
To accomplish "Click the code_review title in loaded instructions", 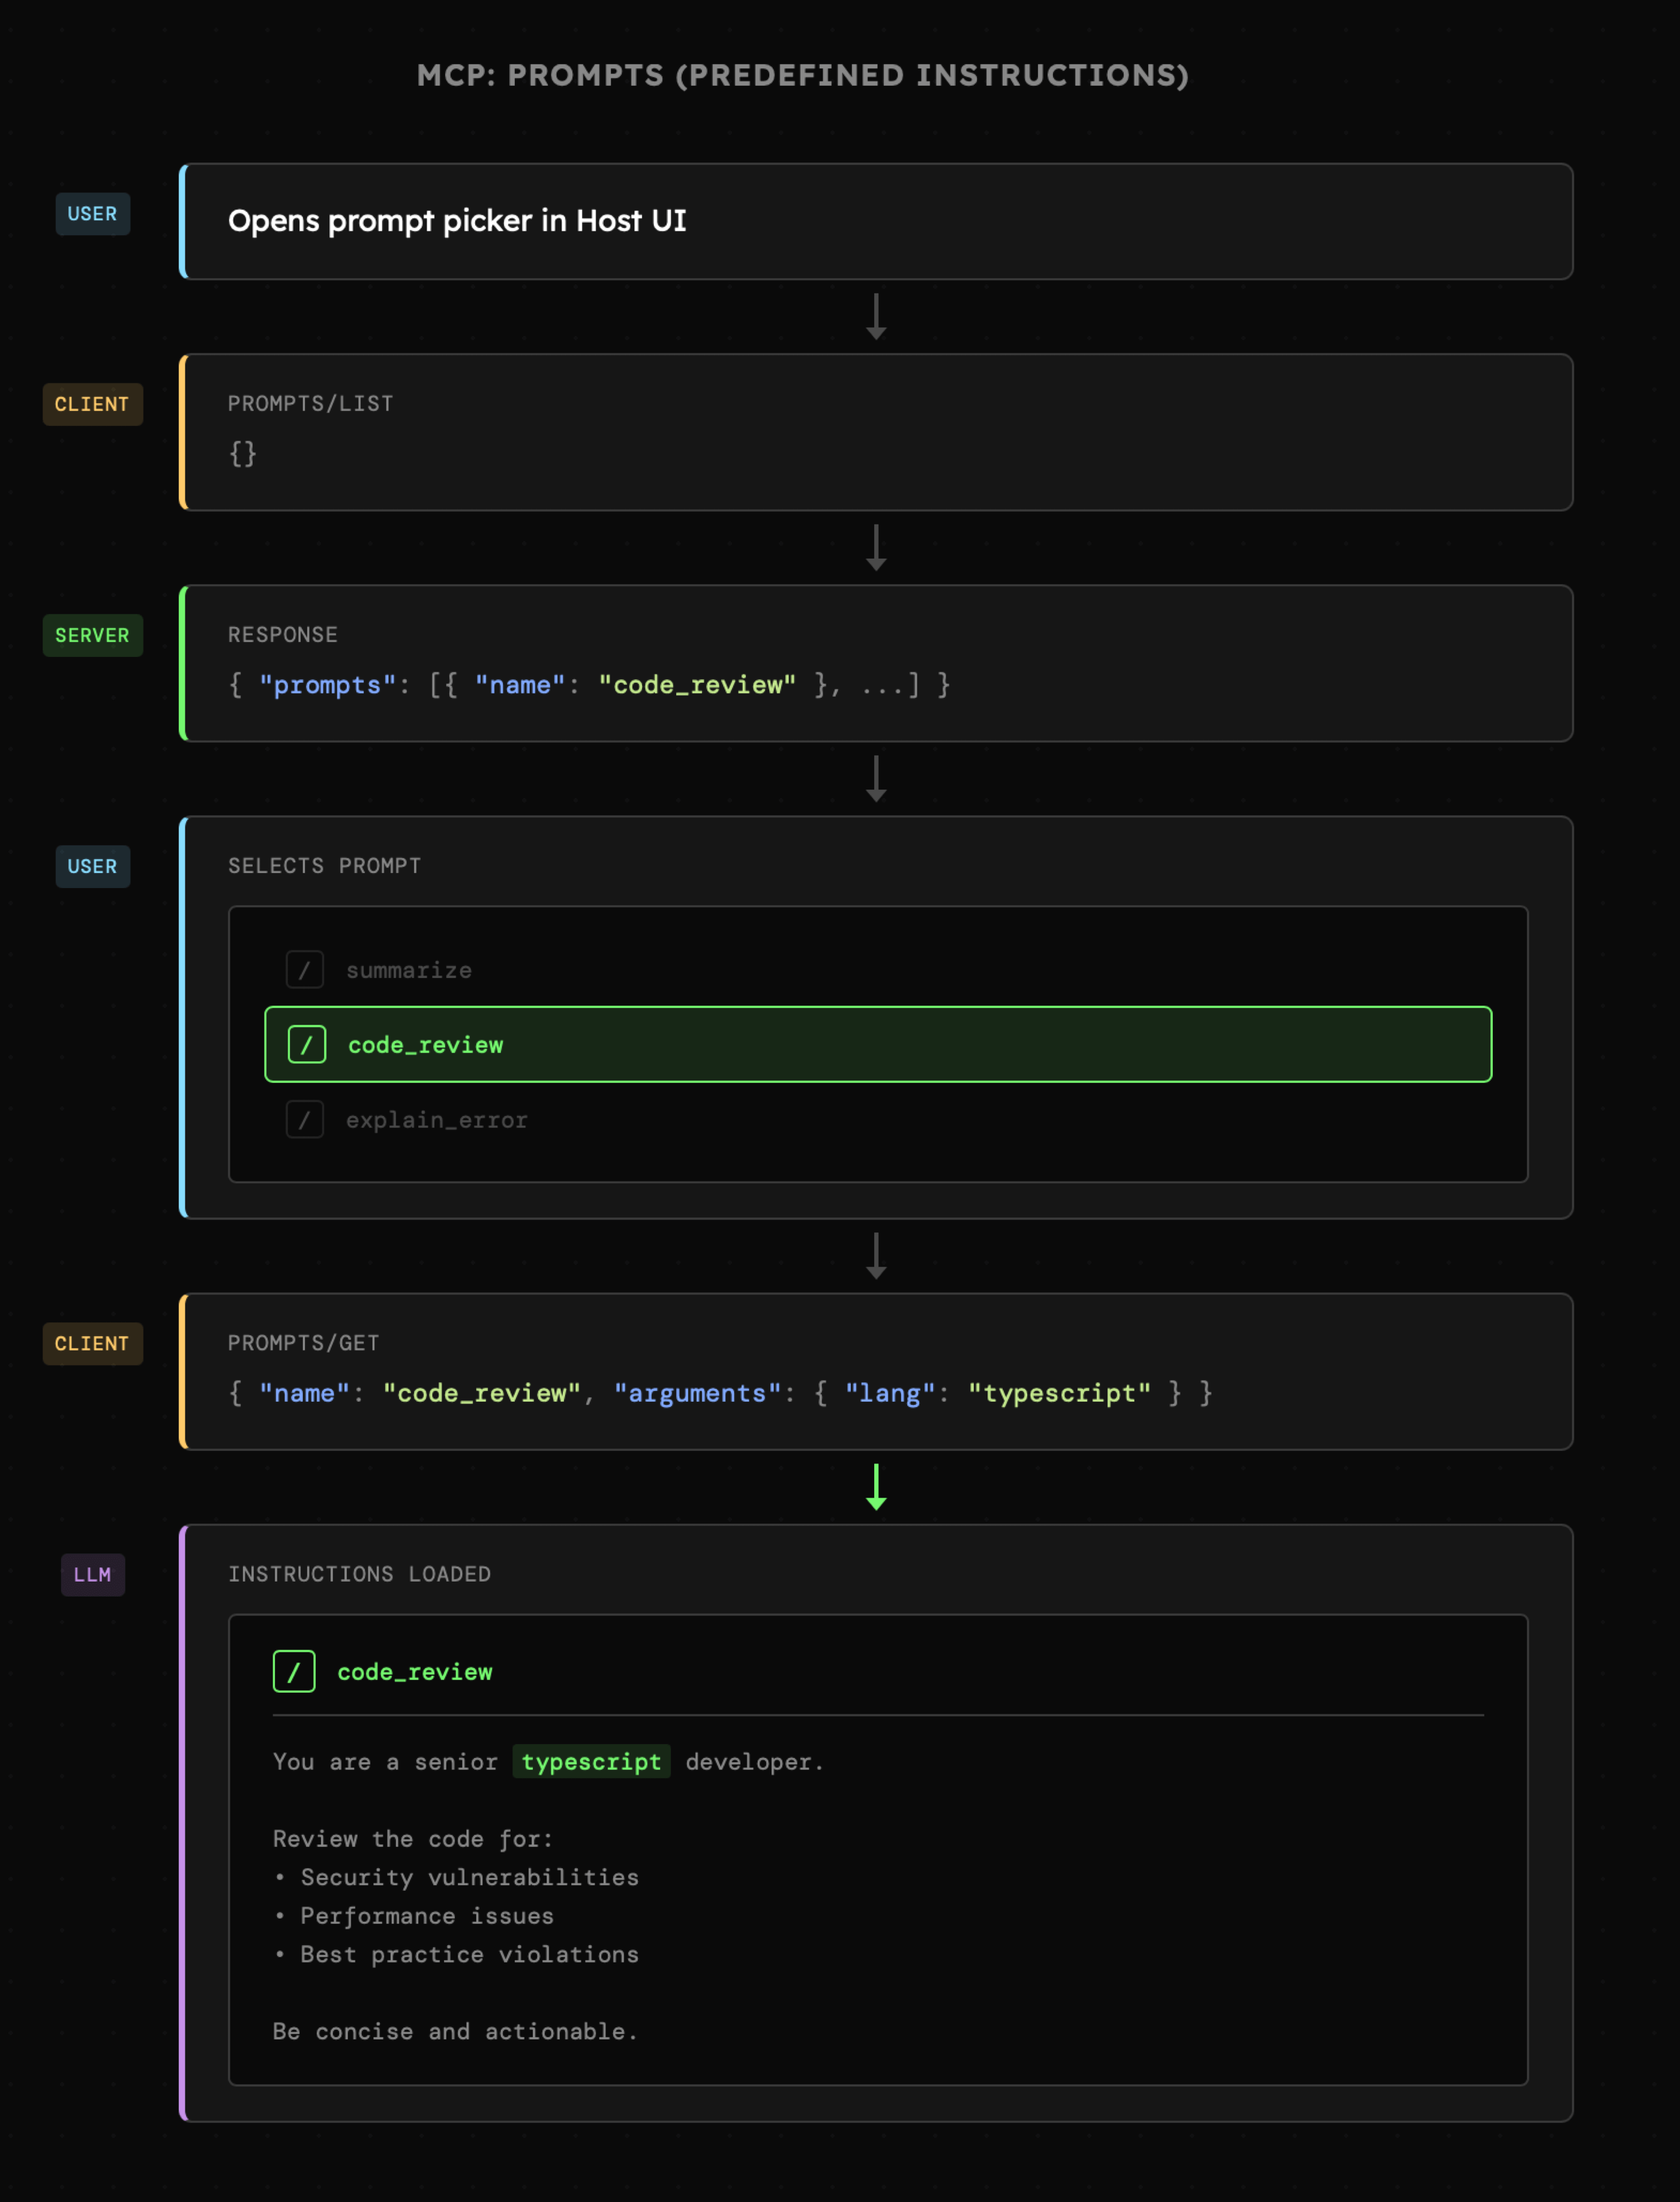I will 414,1672.
